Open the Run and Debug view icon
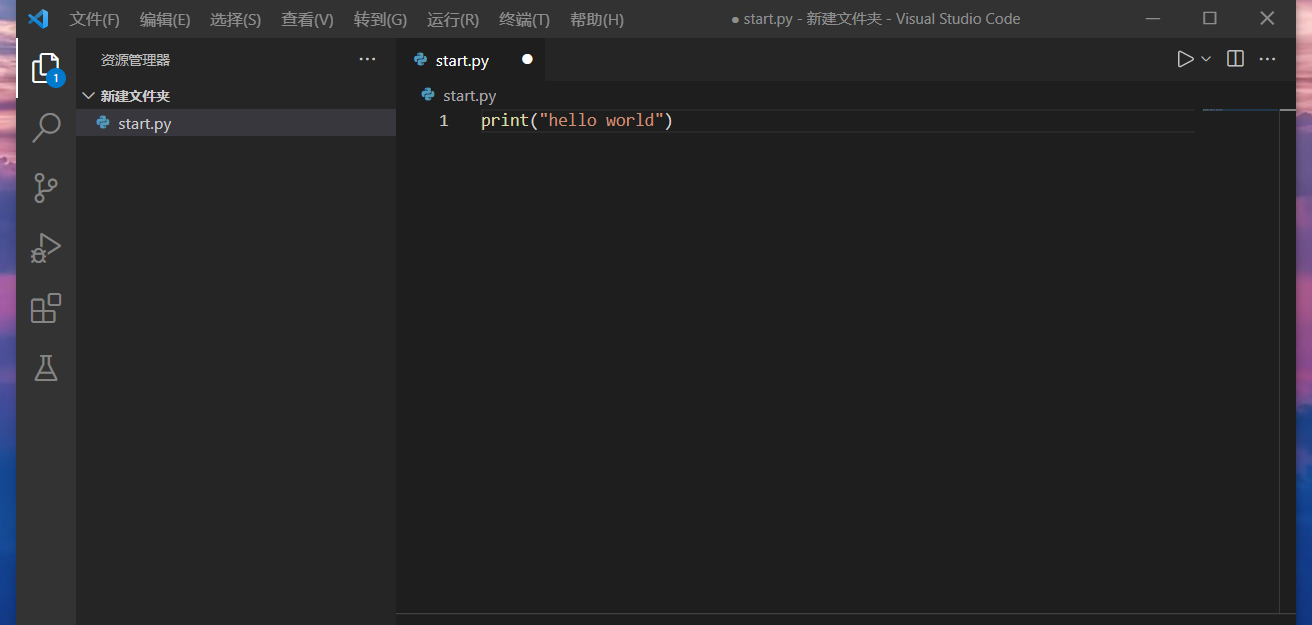1312x625 pixels. point(46,248)
